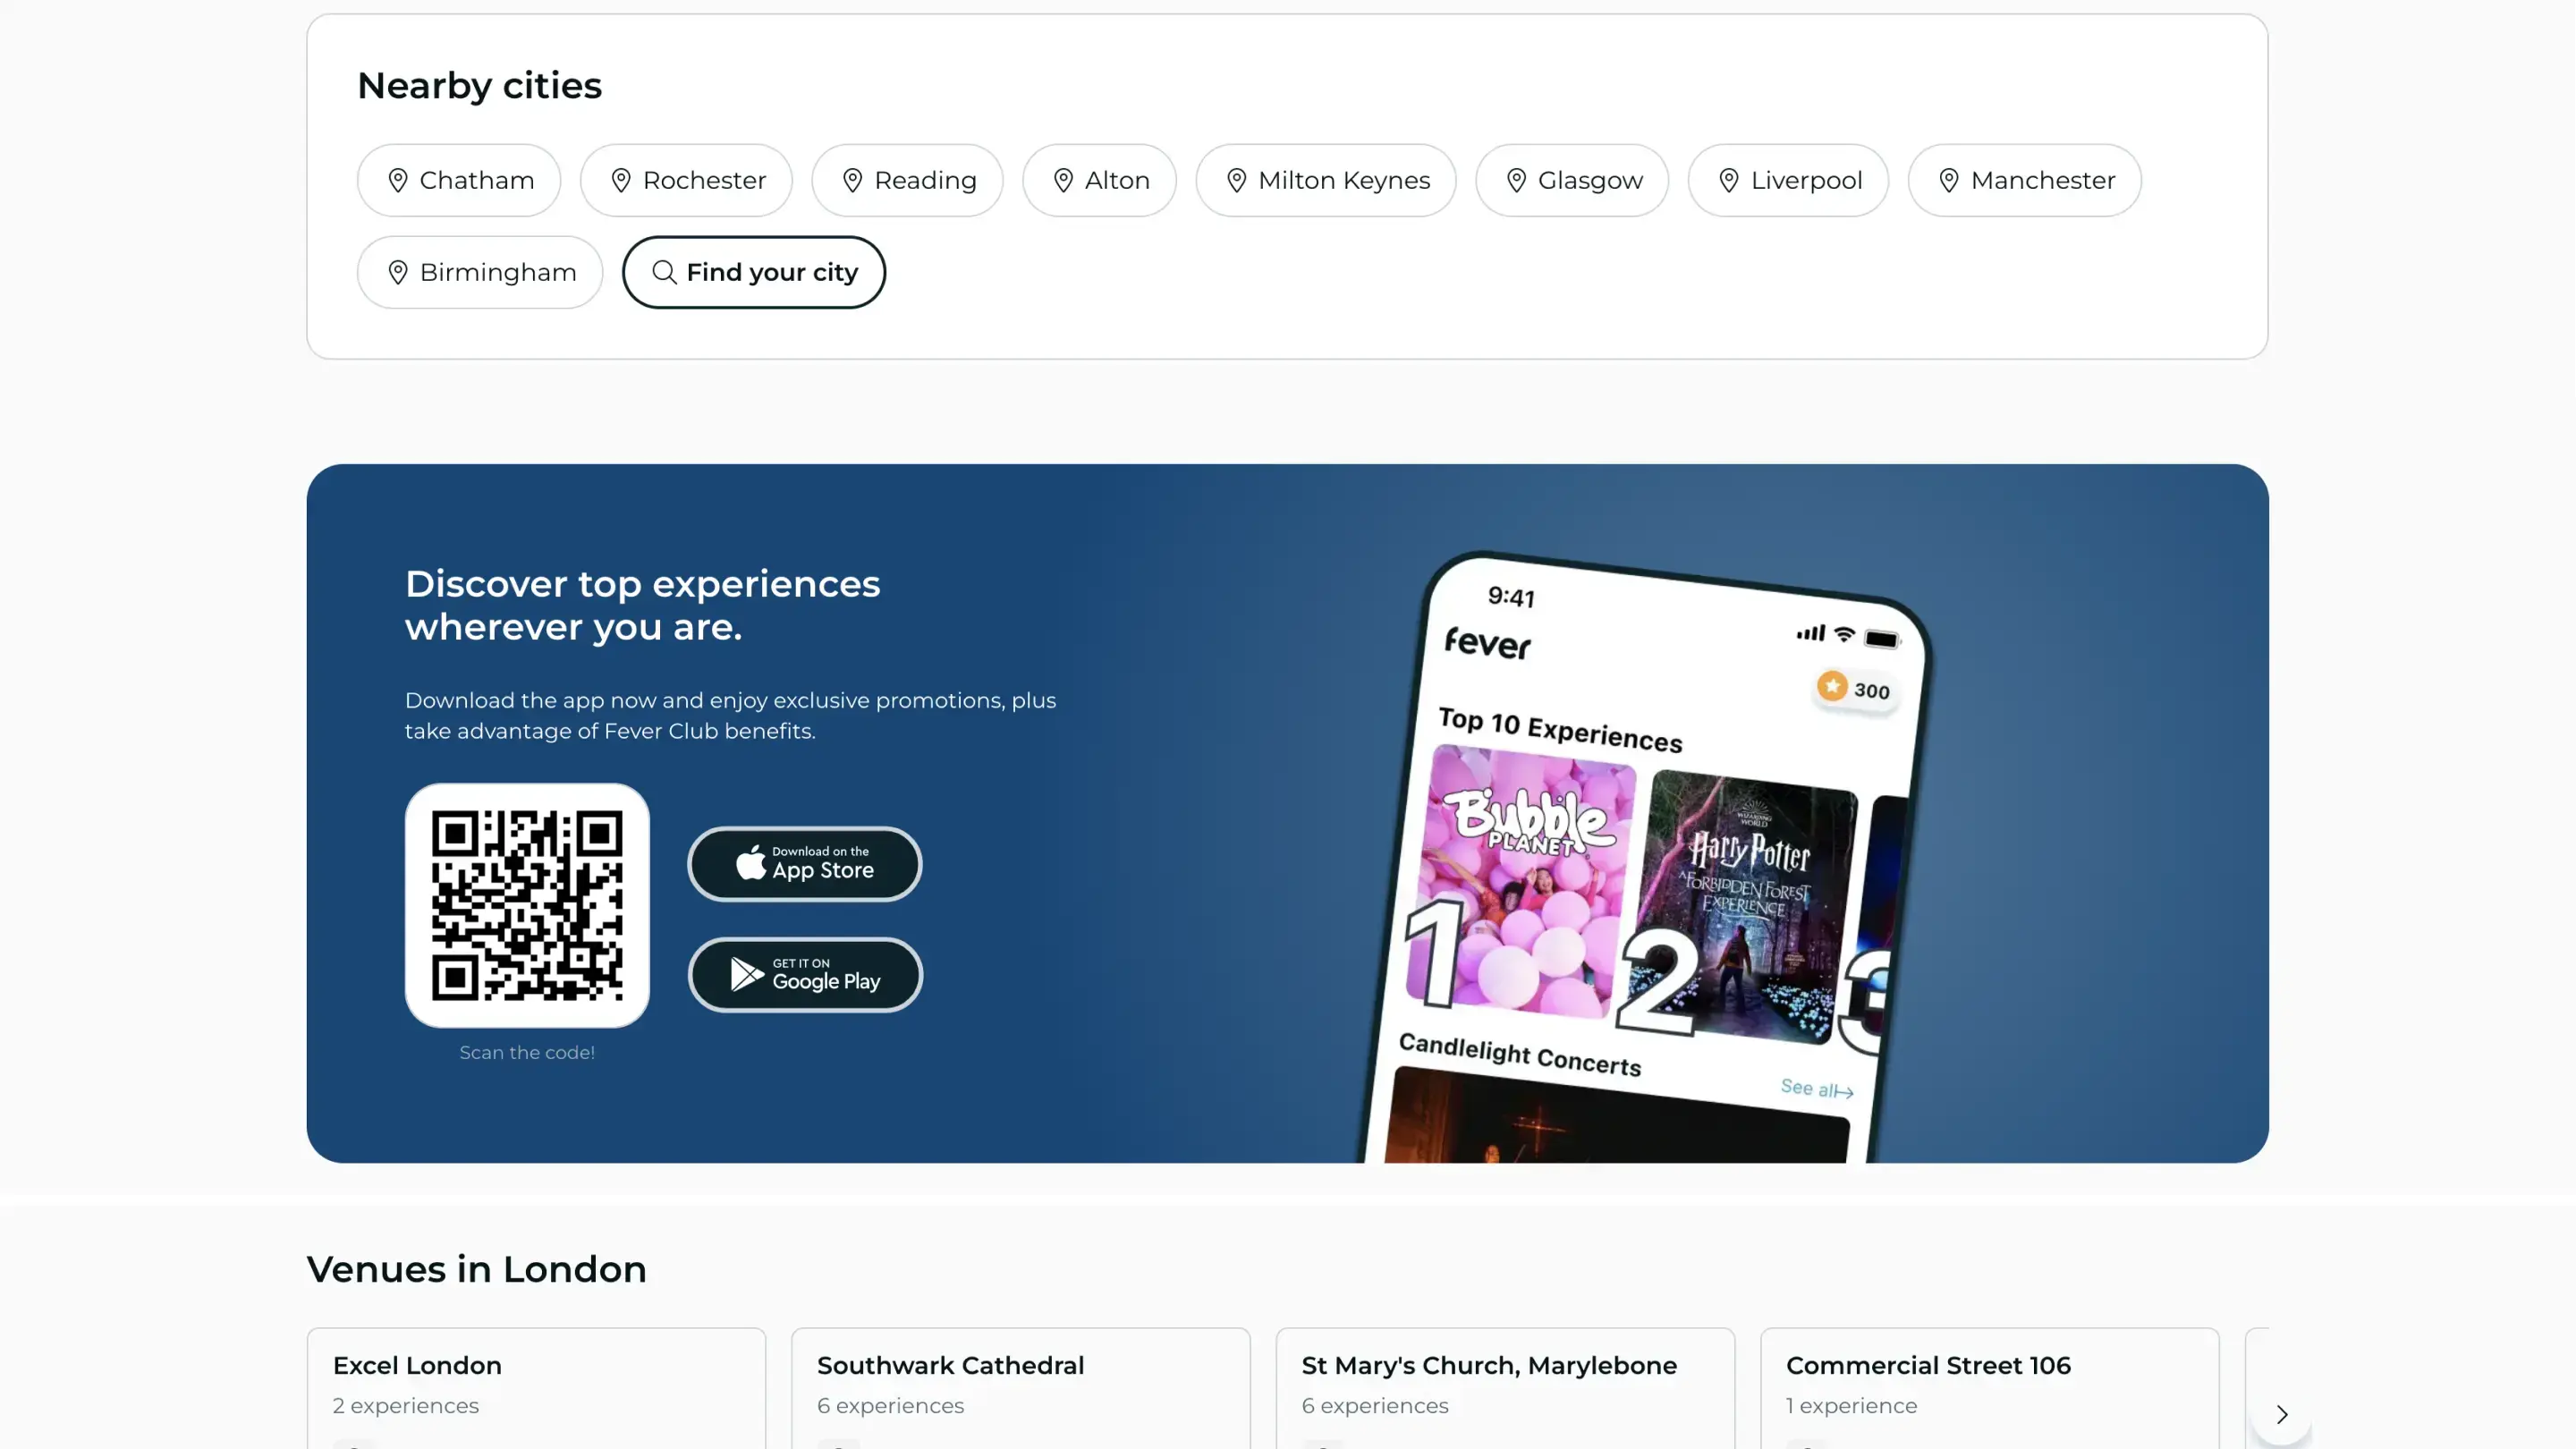Click the location pin icon beside Glasgow
2576x1449 pixels.
(x=1516, y=180)
